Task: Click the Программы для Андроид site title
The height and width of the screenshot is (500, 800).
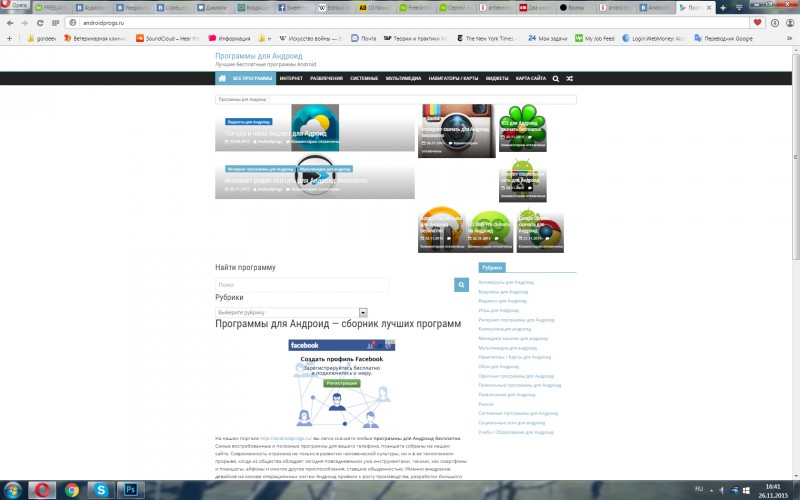Action: point(259,56)
